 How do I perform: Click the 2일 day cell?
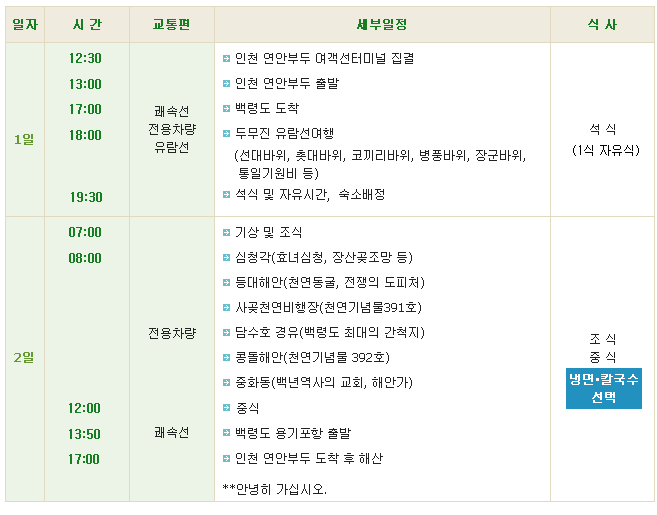pos(25,359)
